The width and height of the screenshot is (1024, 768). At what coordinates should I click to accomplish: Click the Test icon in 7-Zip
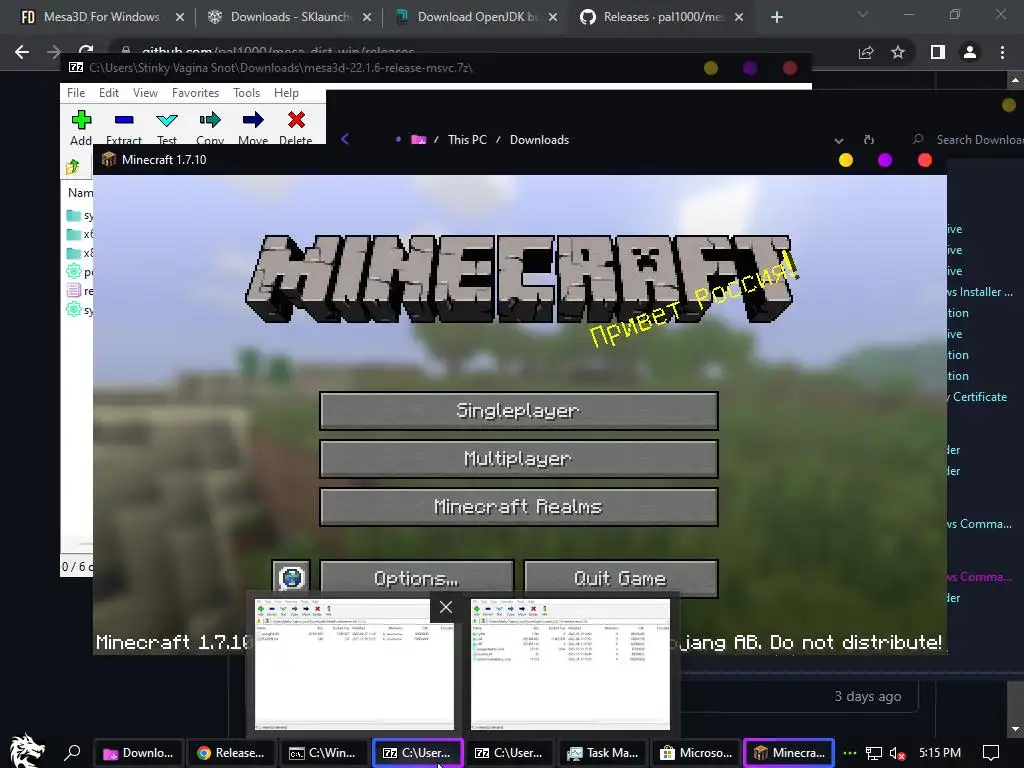tap(167, 120)
